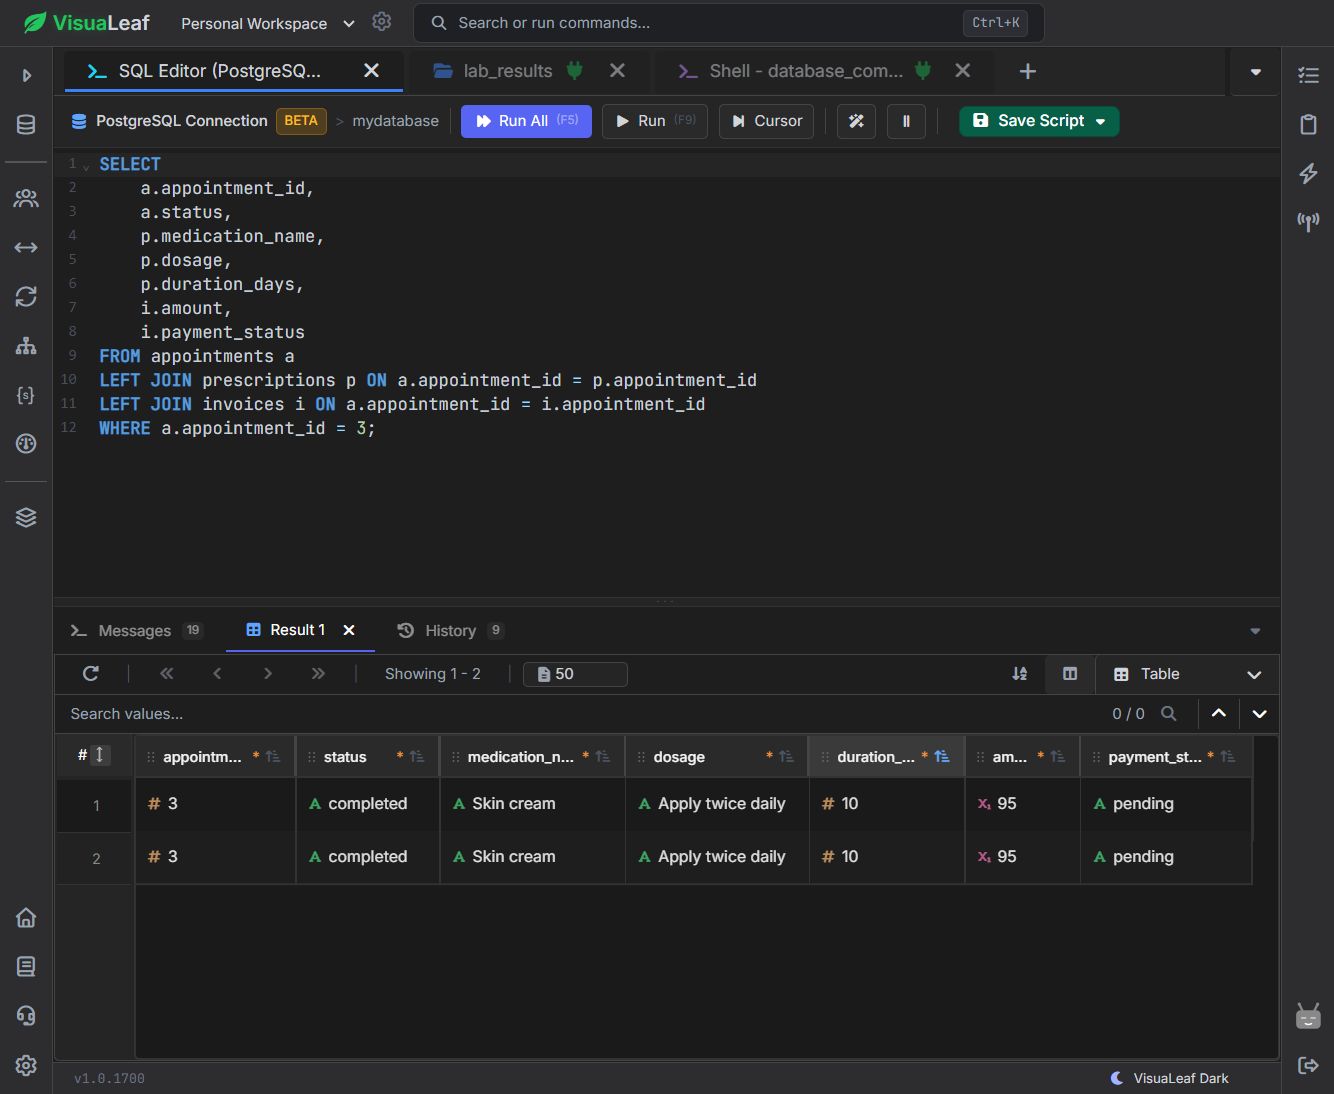The width and height of the screenshot is (1334, 1094).
Task: Toggle sort on status column
Action: coord(417,757)
